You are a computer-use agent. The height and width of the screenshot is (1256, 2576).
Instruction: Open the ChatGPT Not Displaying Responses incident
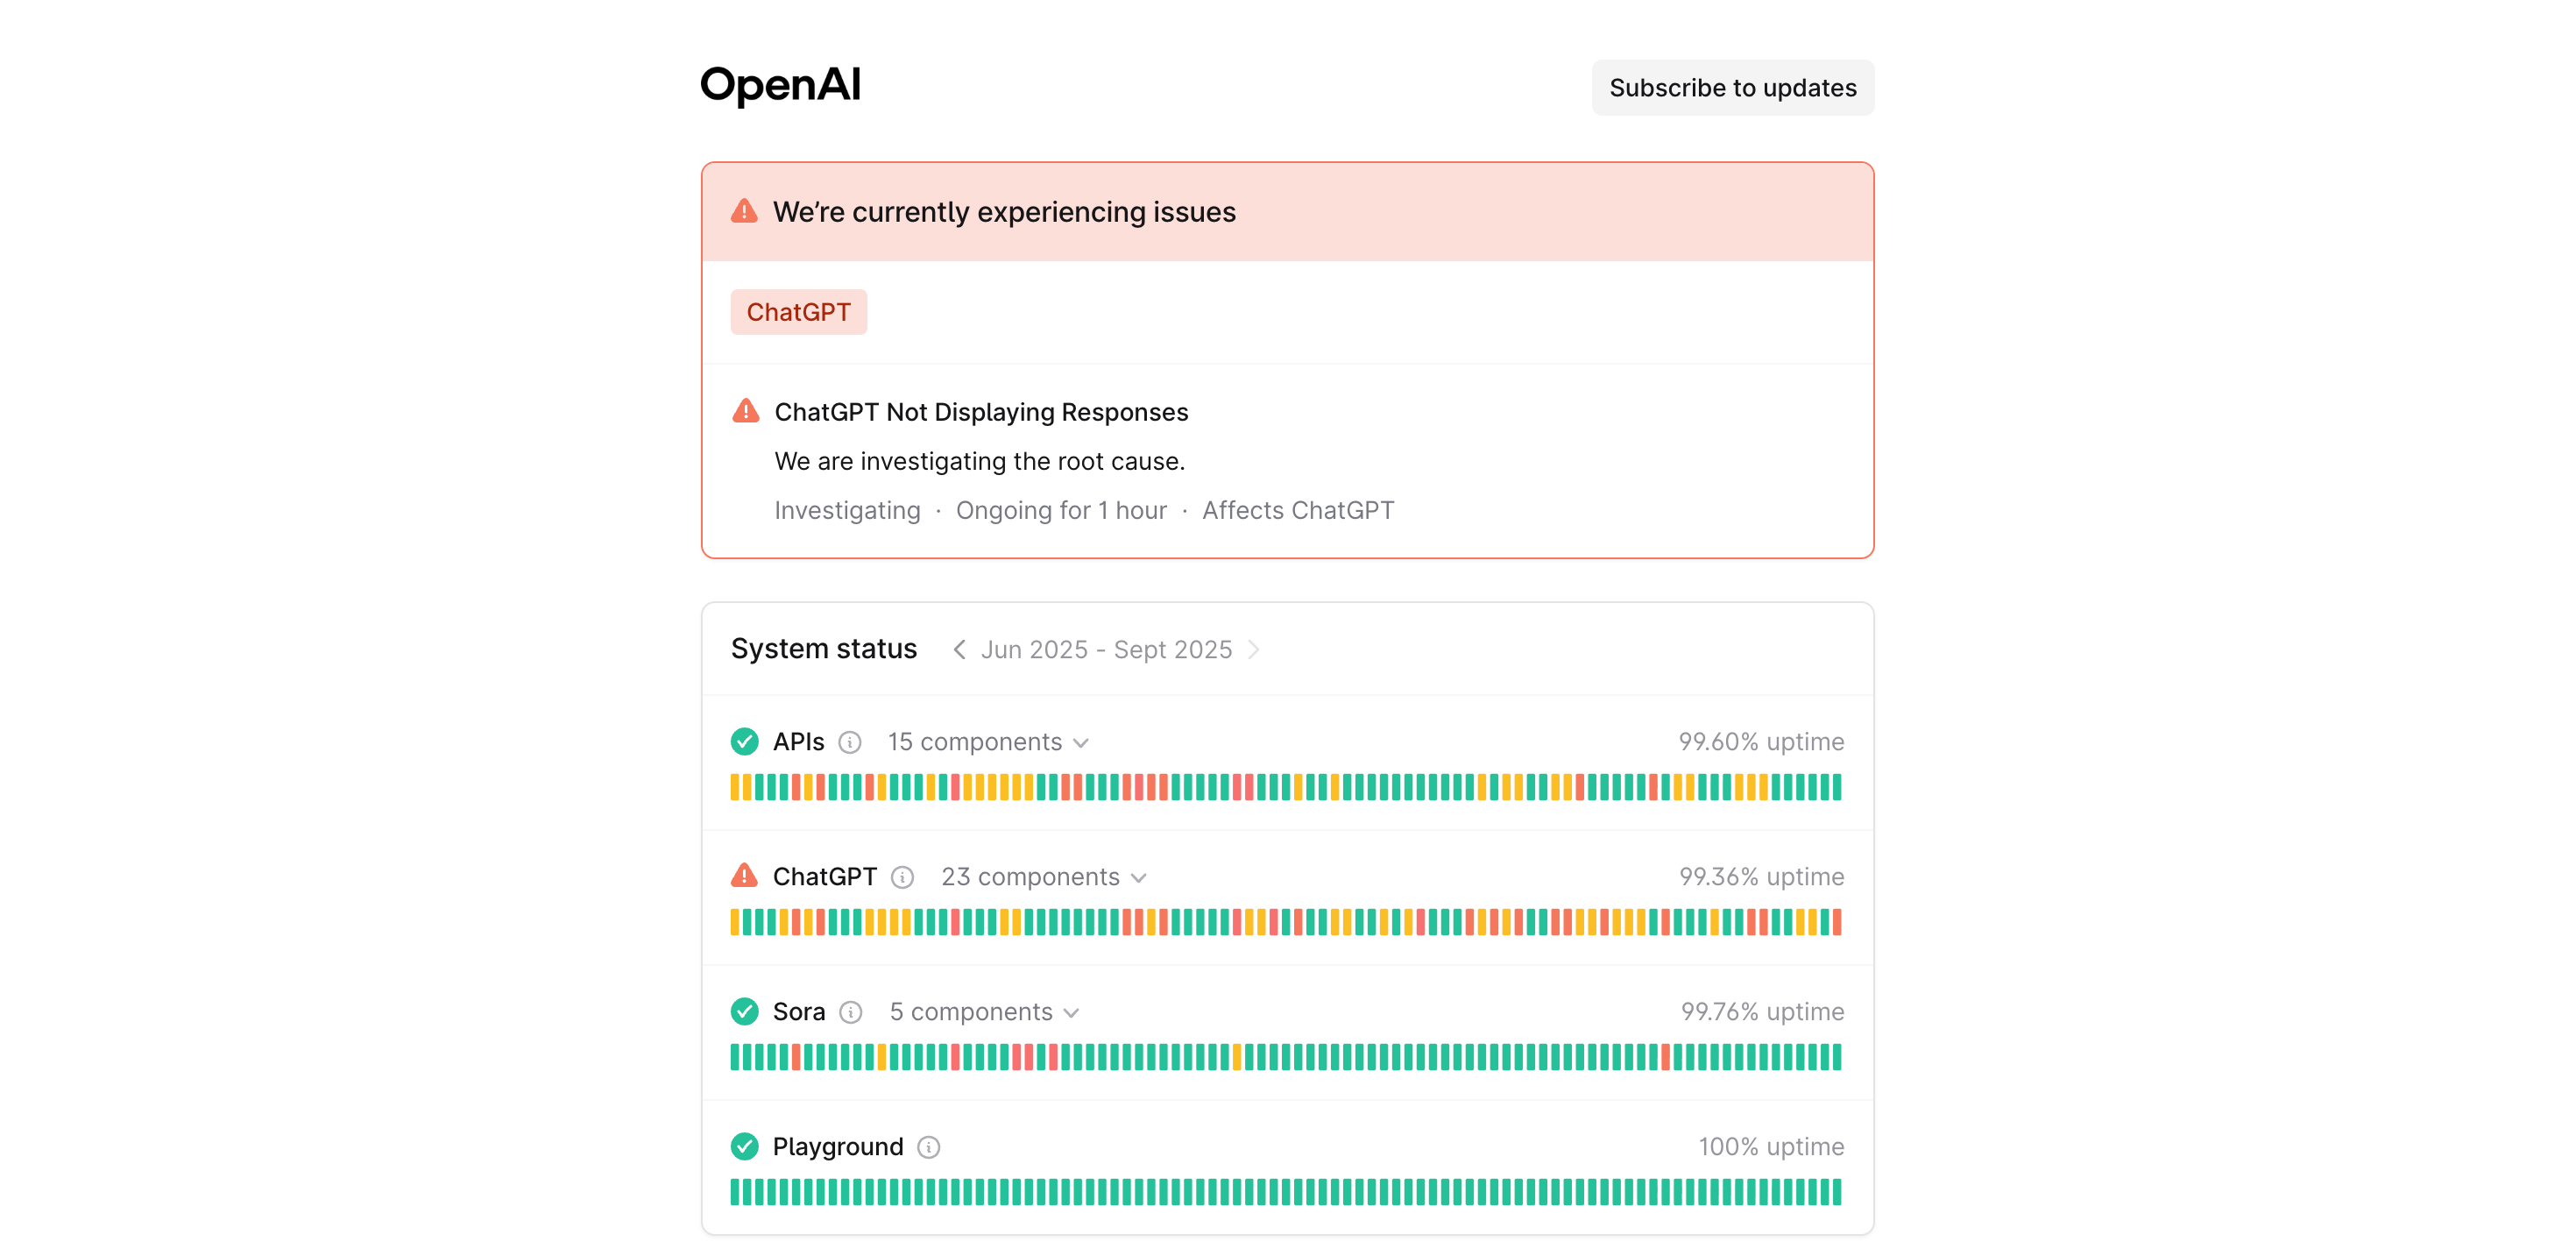[x=980, y=412]
